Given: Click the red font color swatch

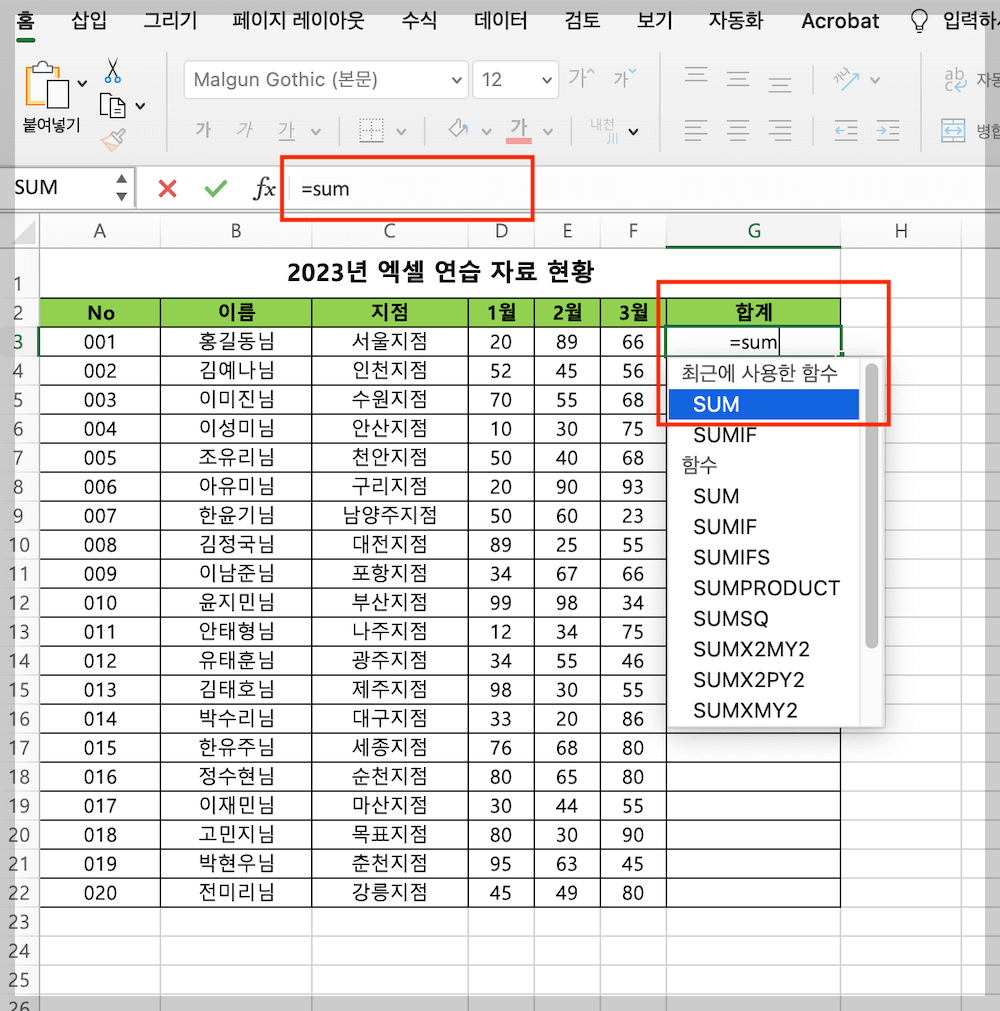Looking at the screenshot, I should (519, 140).
